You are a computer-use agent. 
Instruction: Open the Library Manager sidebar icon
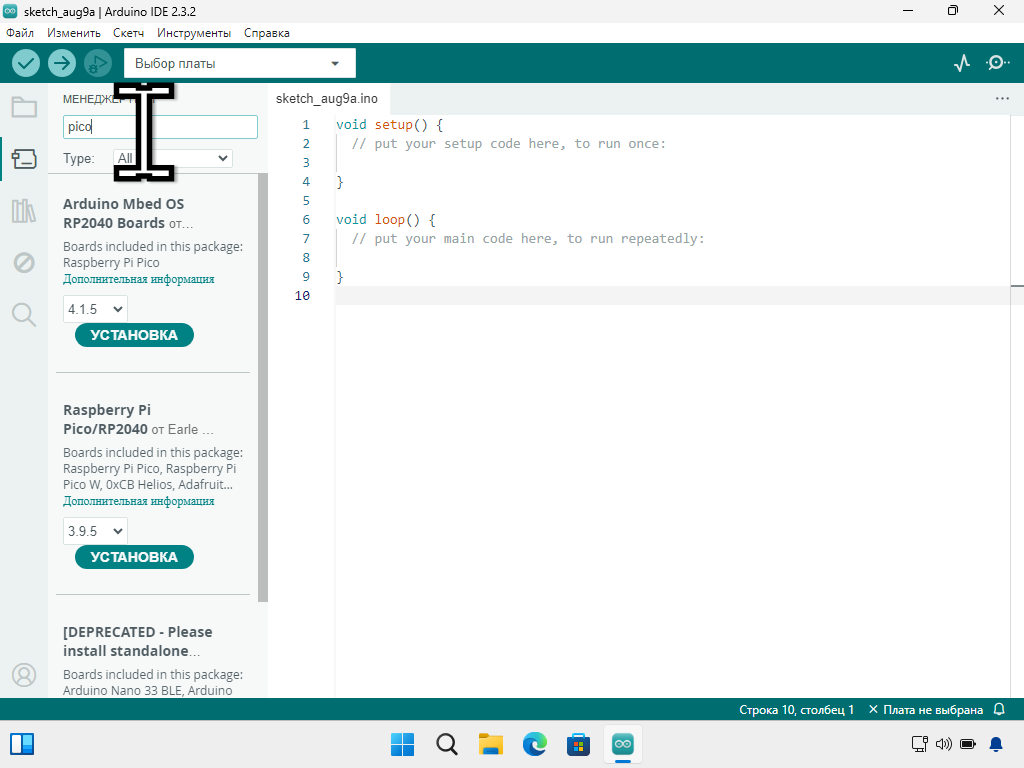[x=24, y=211]
